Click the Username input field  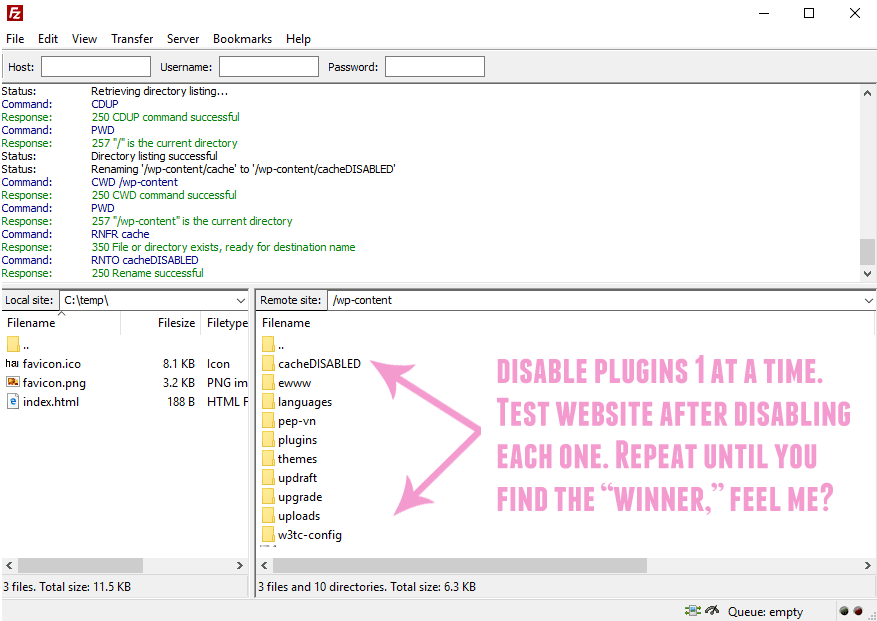[268, 67]
